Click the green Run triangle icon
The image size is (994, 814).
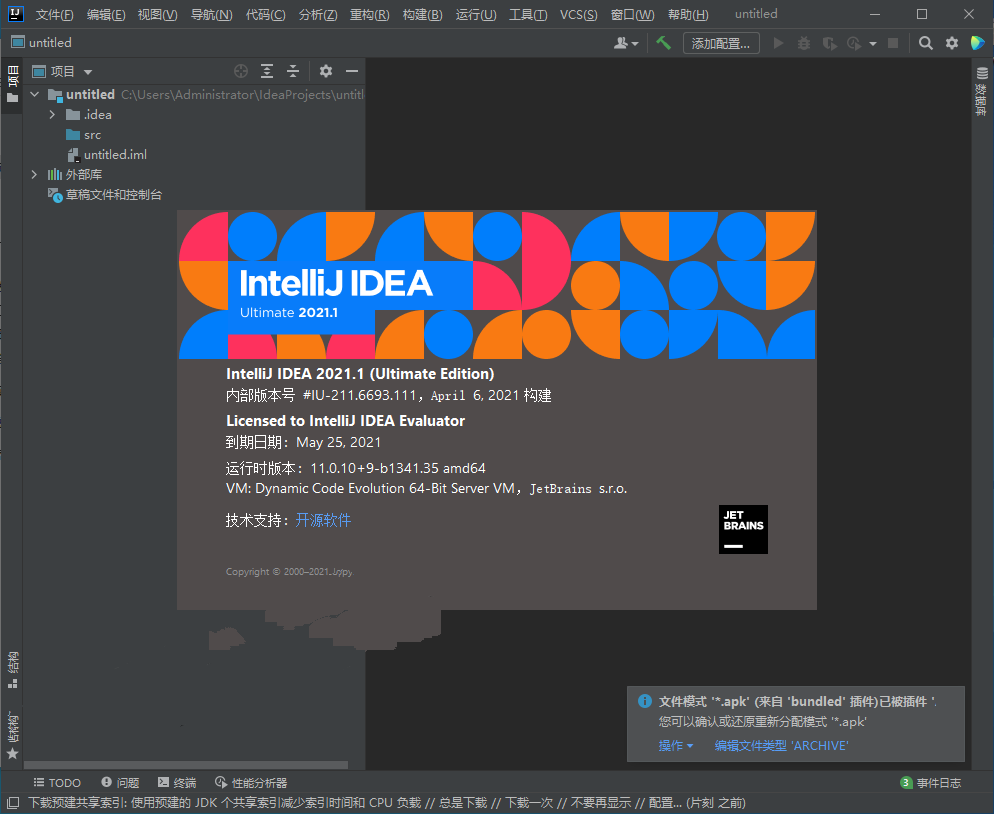coord(778,43)
